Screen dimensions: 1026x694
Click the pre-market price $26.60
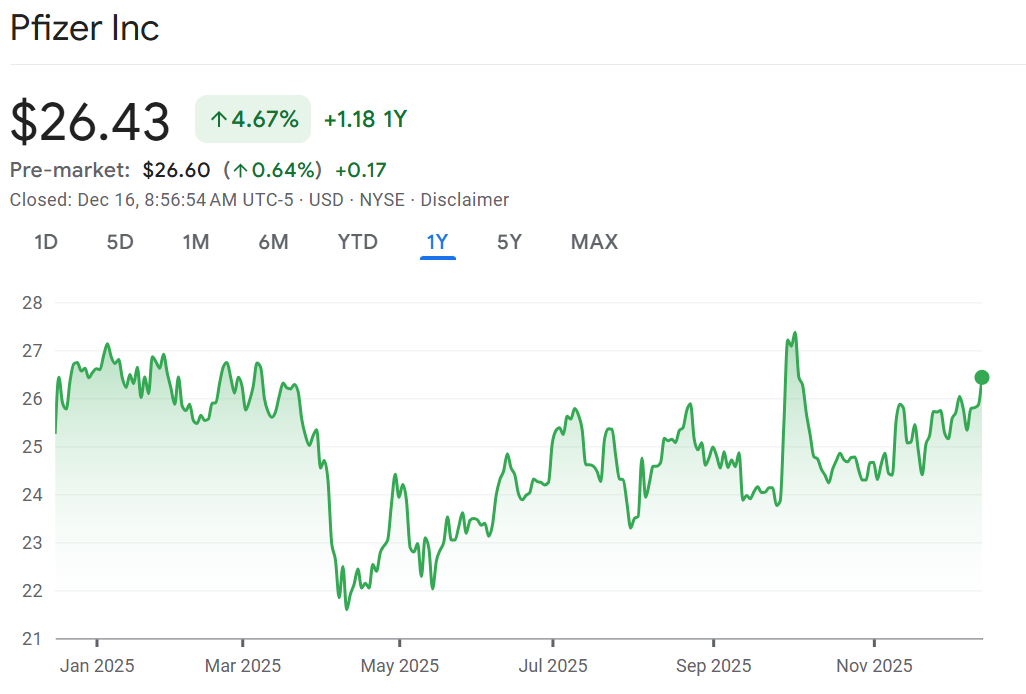[x=176, y=170]
